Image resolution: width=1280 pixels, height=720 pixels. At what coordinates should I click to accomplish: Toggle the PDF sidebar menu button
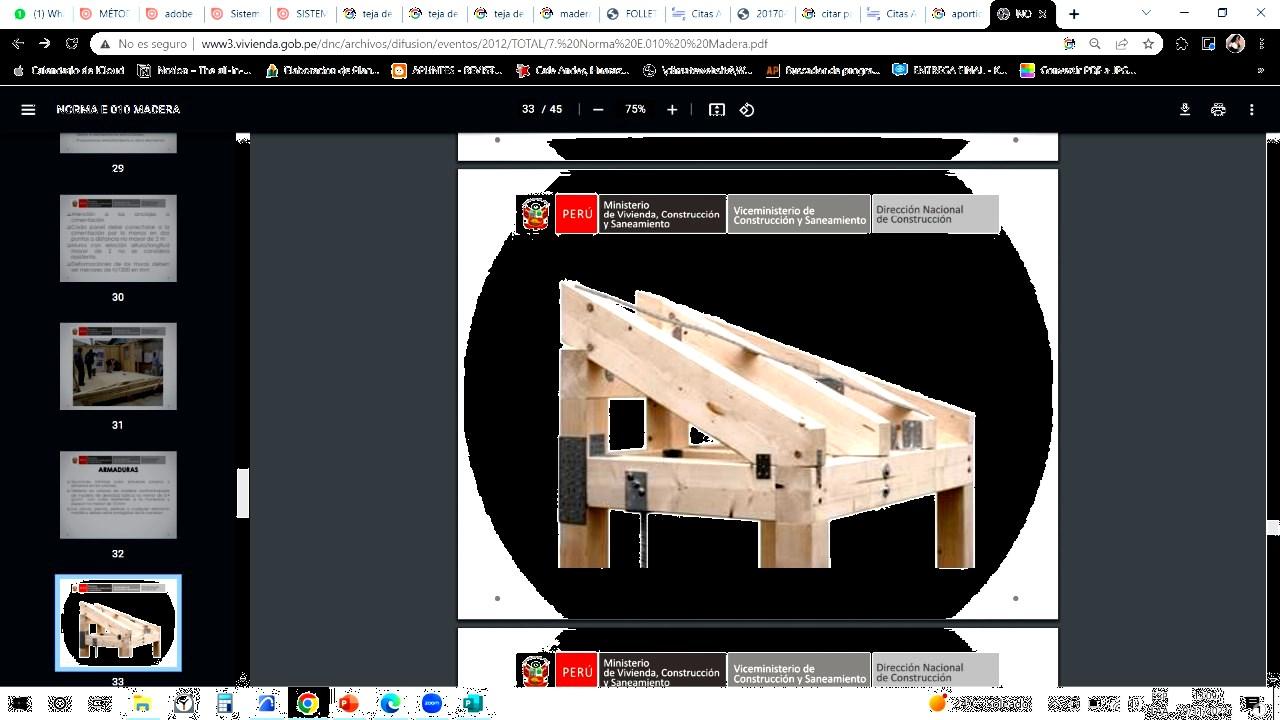[28, 110]
